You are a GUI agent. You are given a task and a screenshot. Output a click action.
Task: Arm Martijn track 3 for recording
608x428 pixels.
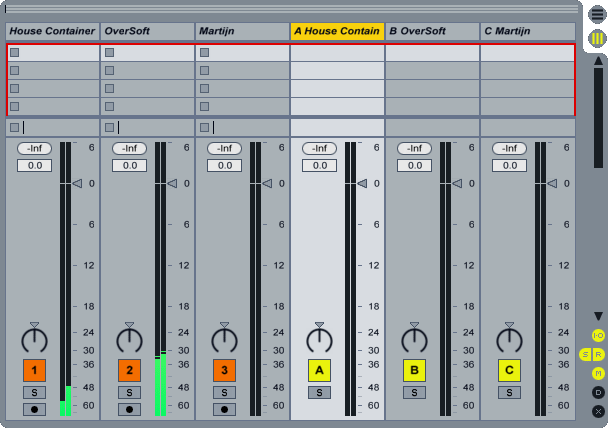(224, 409)
